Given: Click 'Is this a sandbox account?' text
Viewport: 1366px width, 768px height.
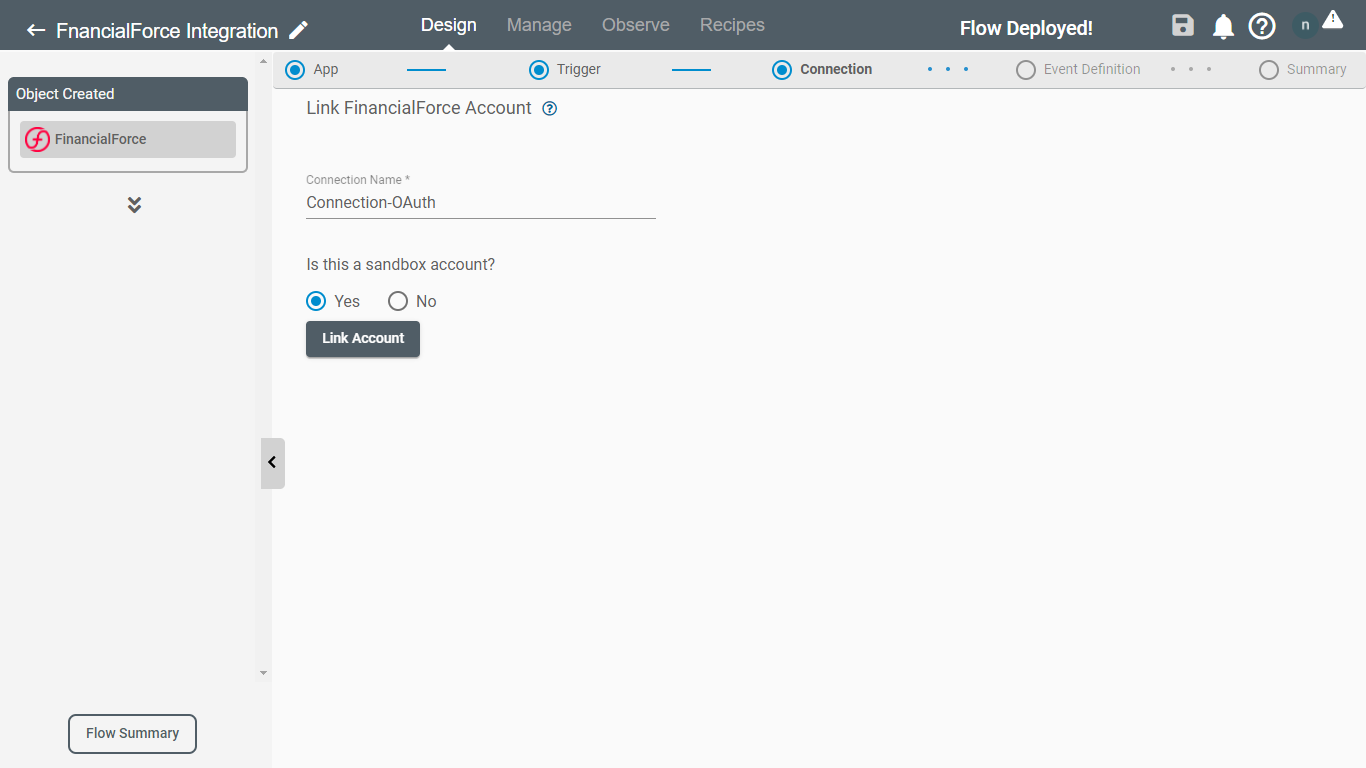Looking at the screenshot, I should coord(401,265).
